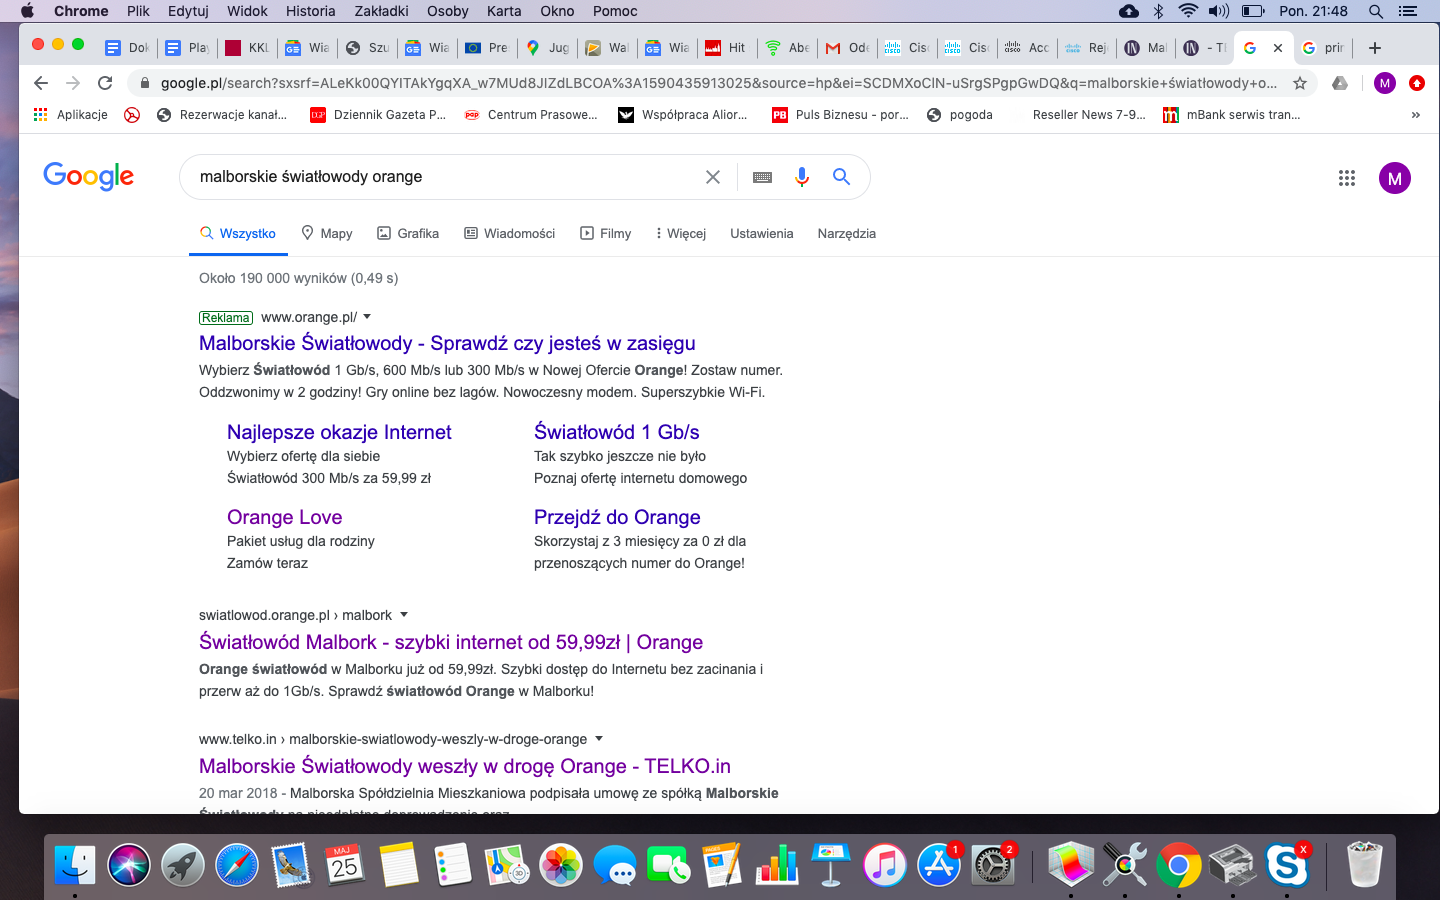
Task: Select the browser address bar URL
Action: [718, 83]
